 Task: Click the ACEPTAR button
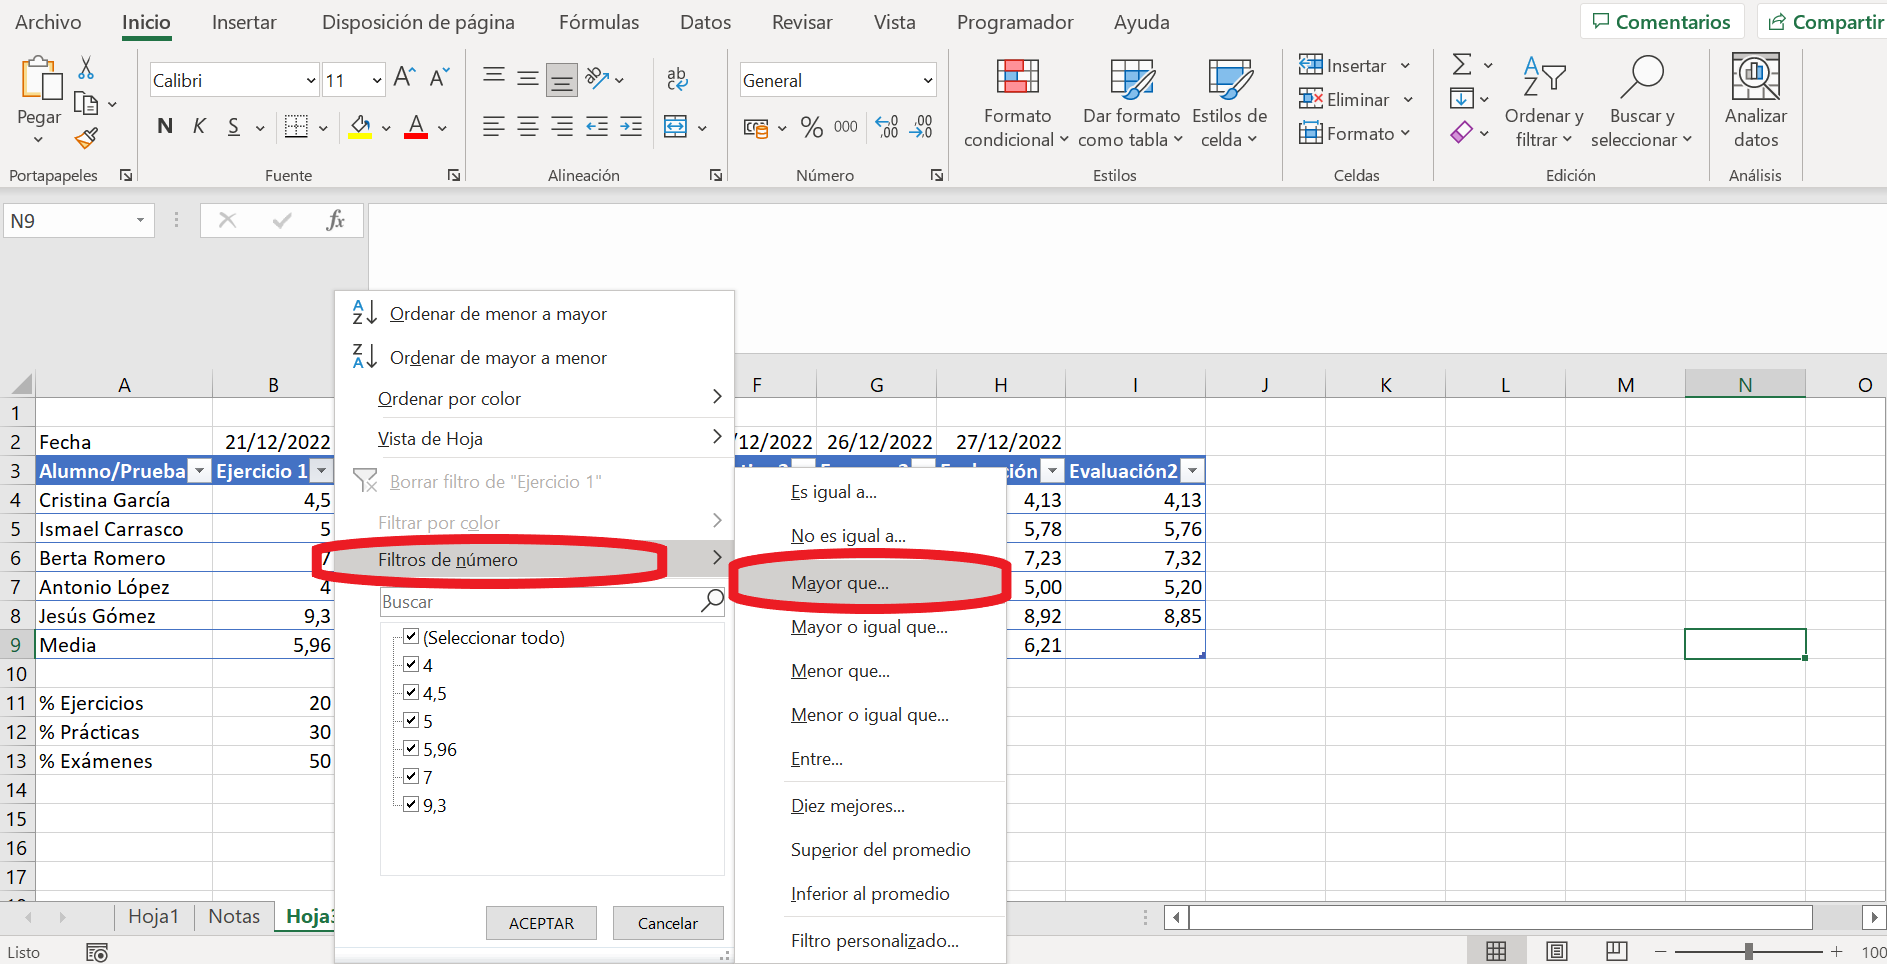point(541,923)
